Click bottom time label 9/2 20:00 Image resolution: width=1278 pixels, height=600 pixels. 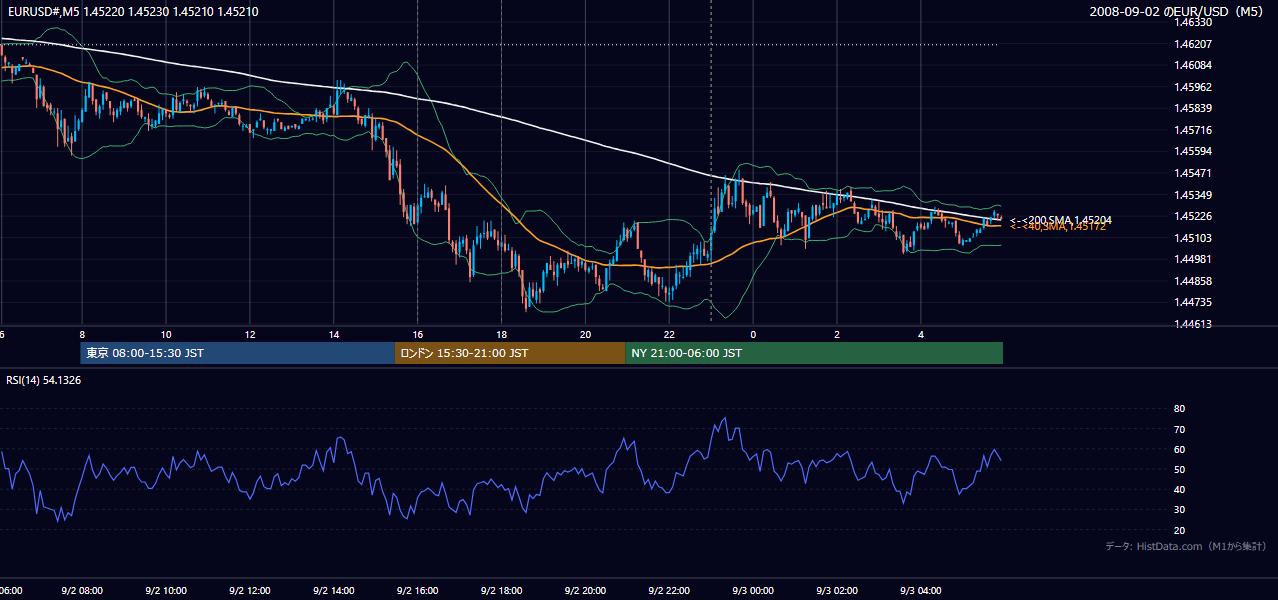[586, 591]
